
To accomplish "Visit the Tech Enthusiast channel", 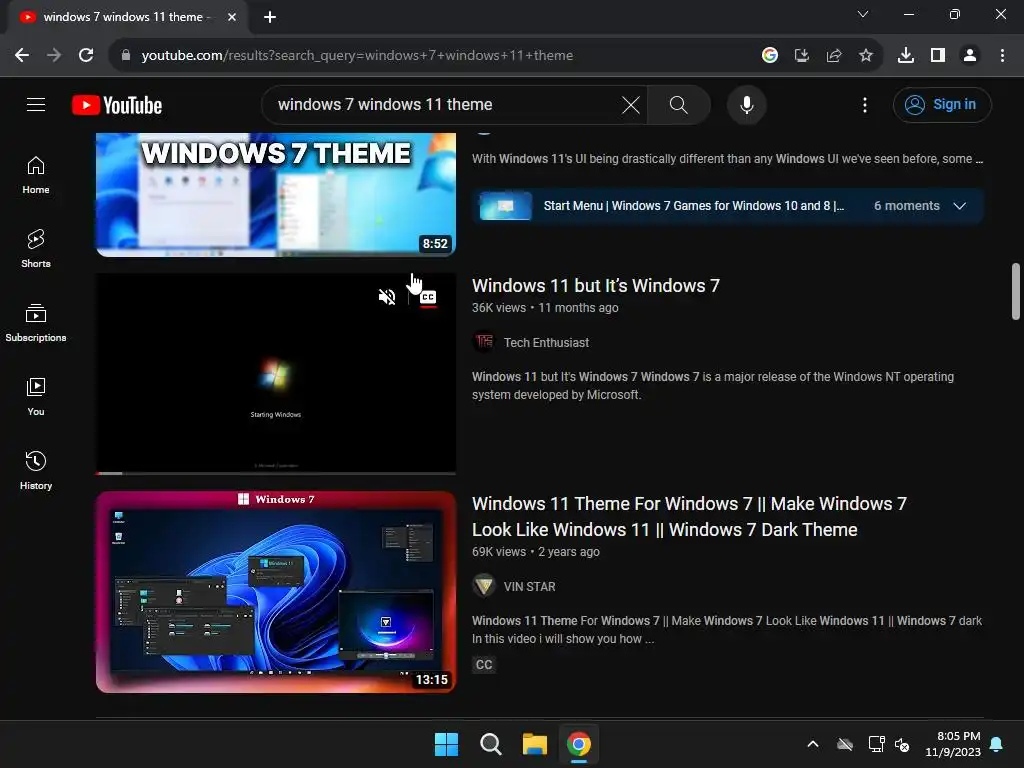I will click(x=546, y=342).
